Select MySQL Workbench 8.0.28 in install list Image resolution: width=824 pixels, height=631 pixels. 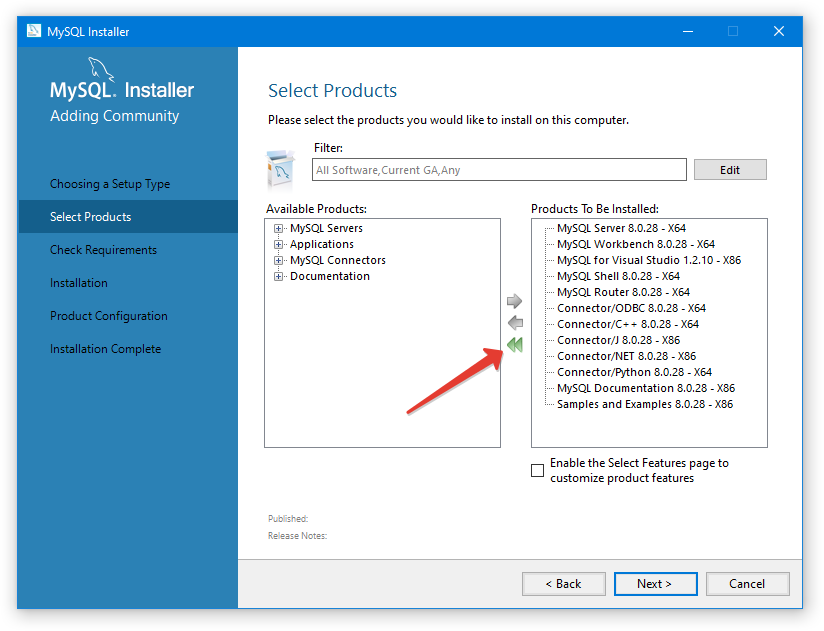635,244
